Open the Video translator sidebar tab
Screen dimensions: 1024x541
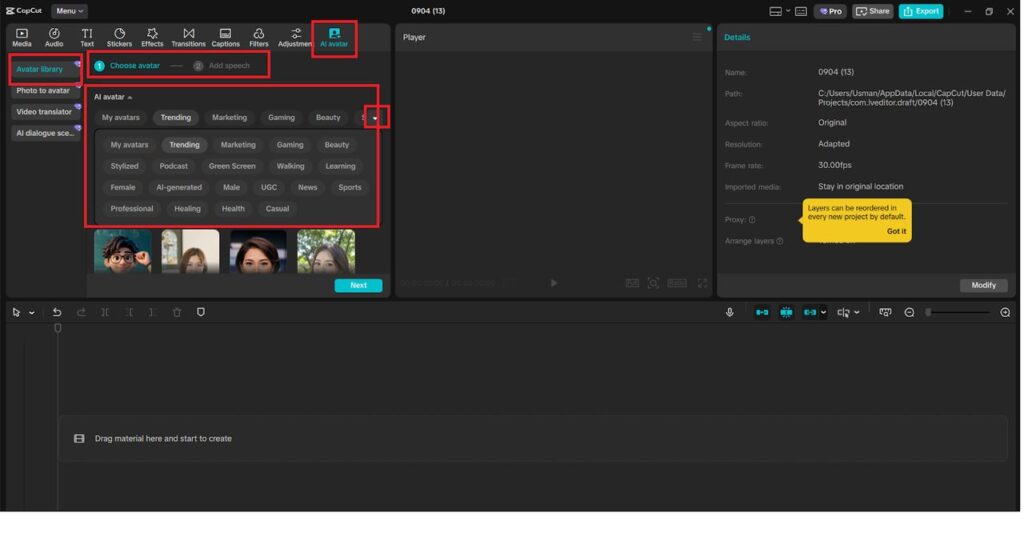click(x=45, y=112)
